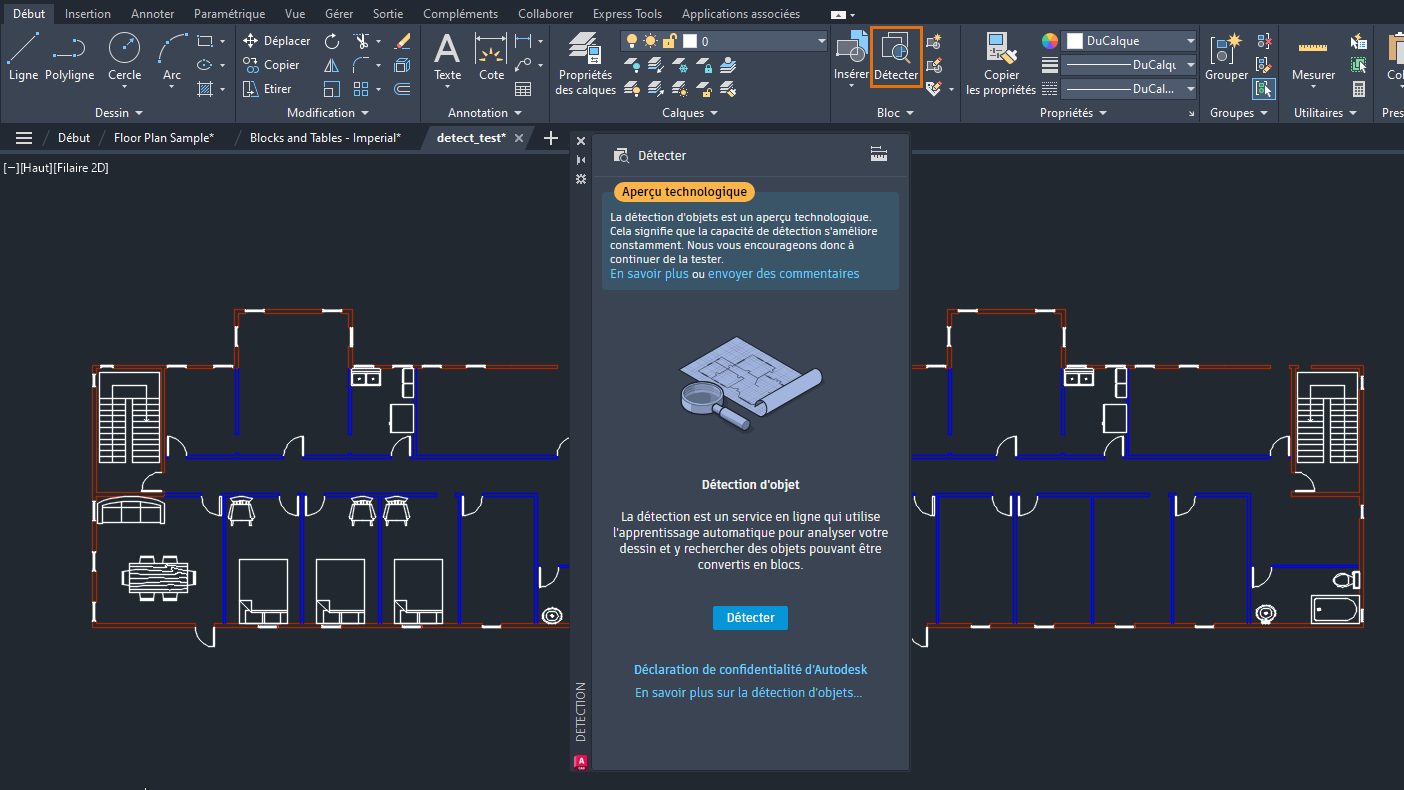Create a new drawing tab with plus button
The image size is (1404, 790).
(550, 138)
